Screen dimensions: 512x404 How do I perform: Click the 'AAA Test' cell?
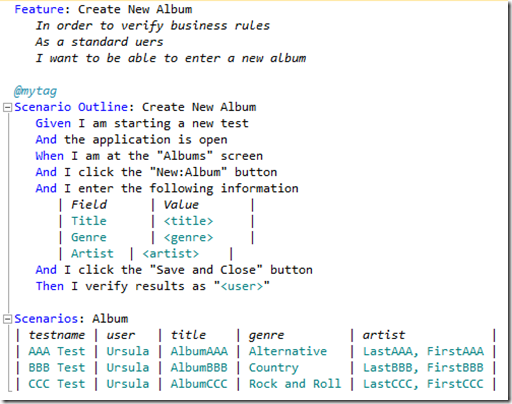coord(57,351)
